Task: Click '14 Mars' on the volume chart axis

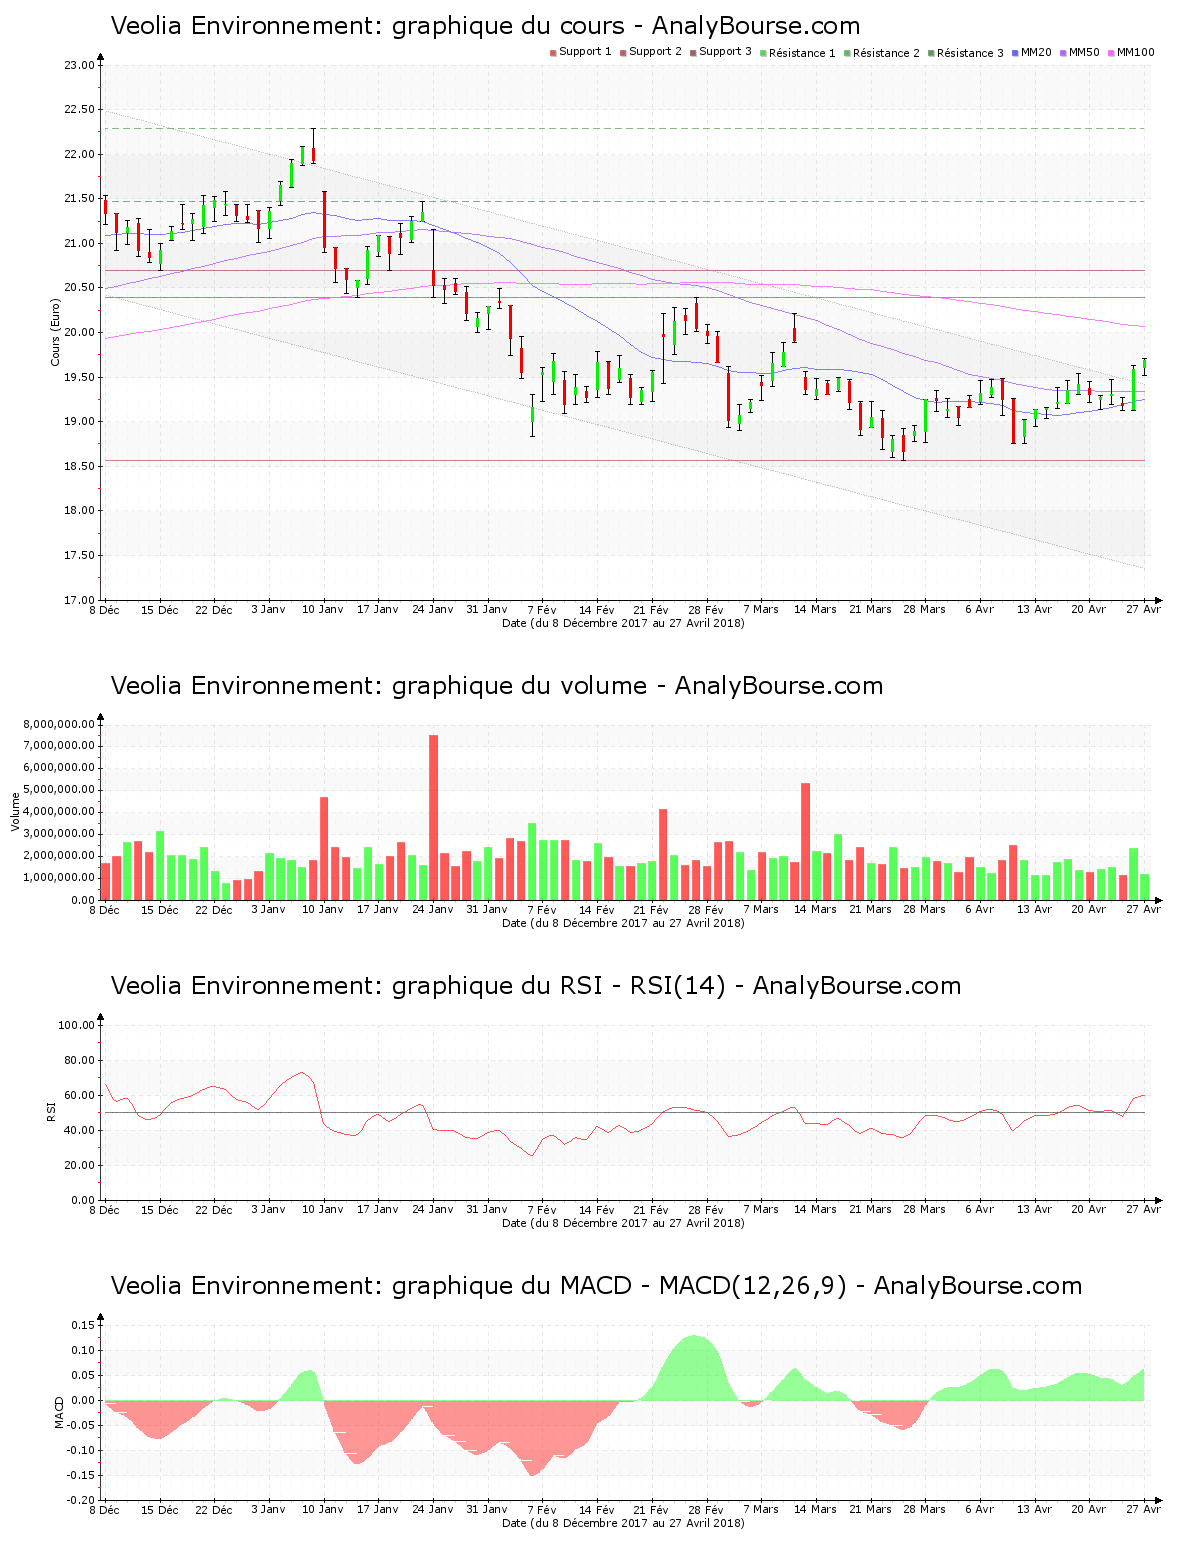Action: coord(816,910)
